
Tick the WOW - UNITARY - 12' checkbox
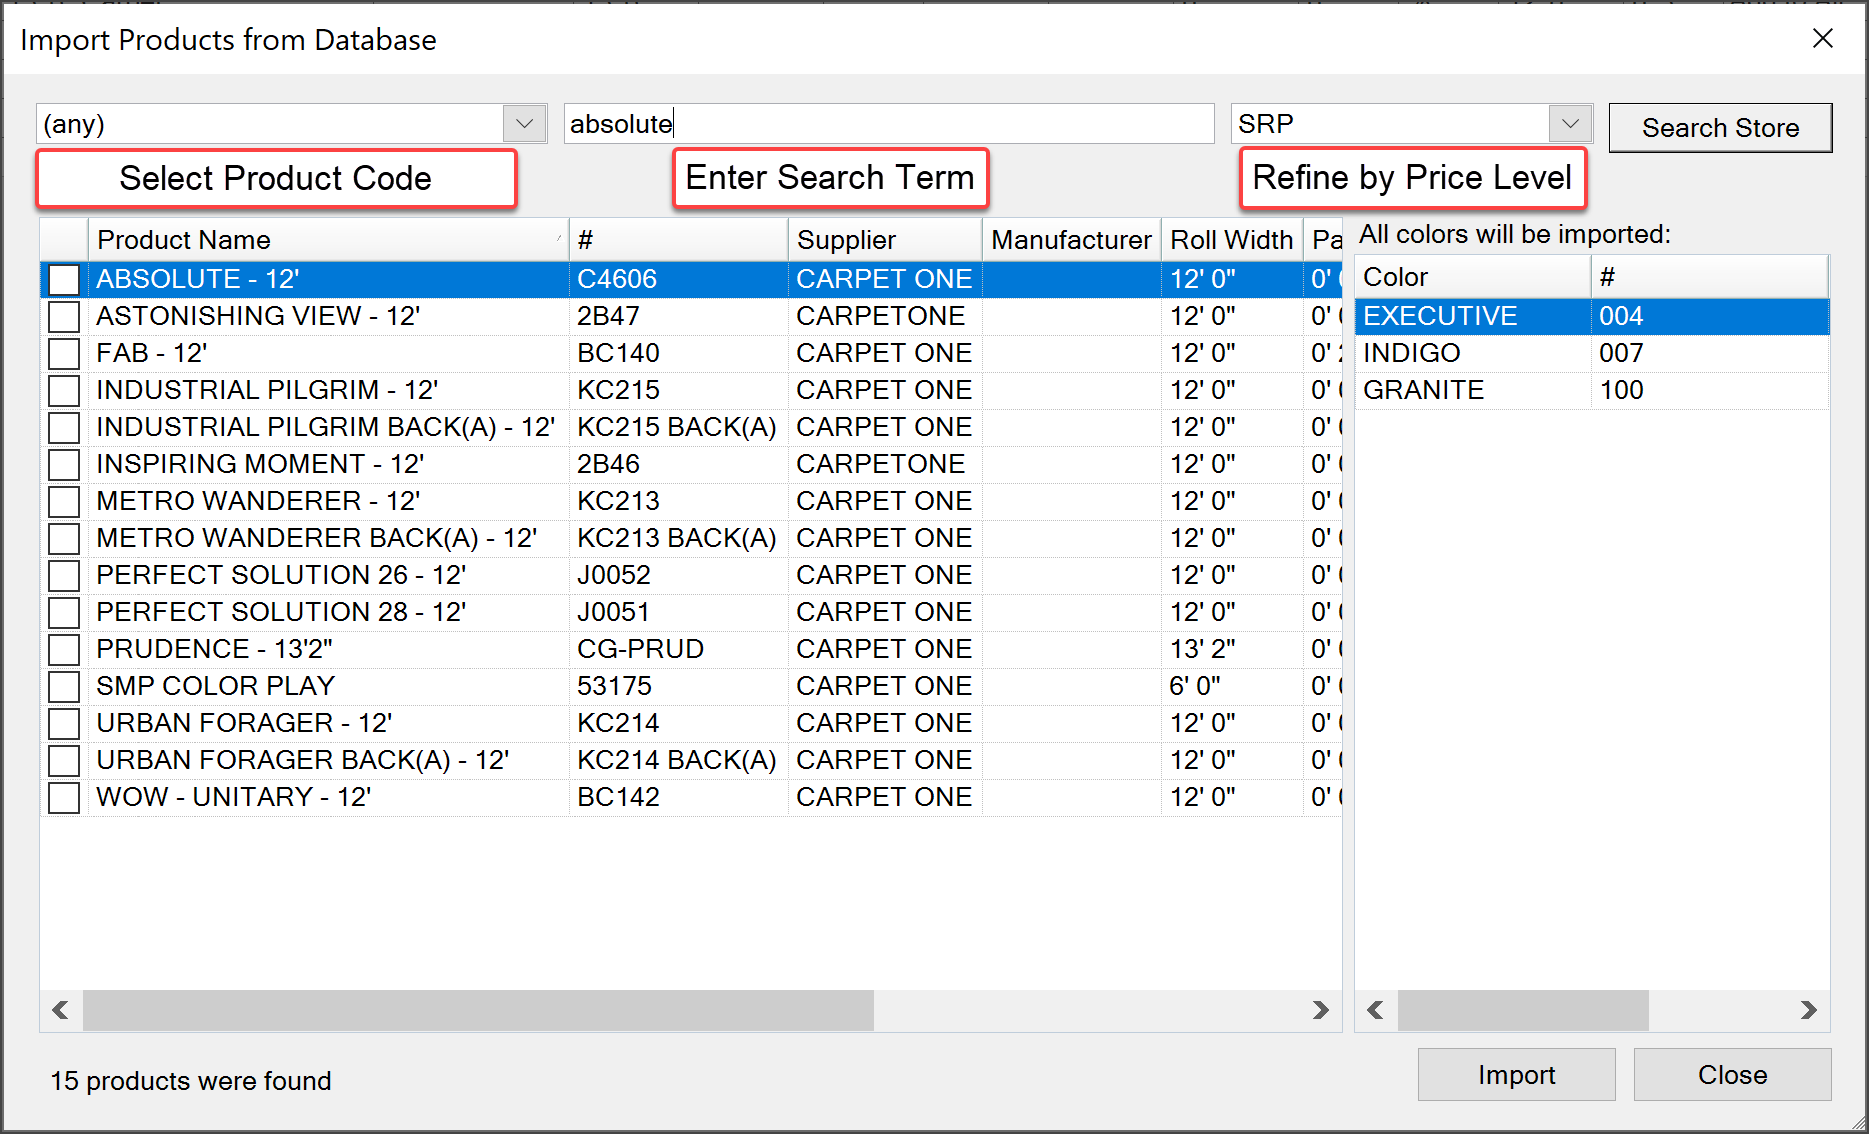64,797
